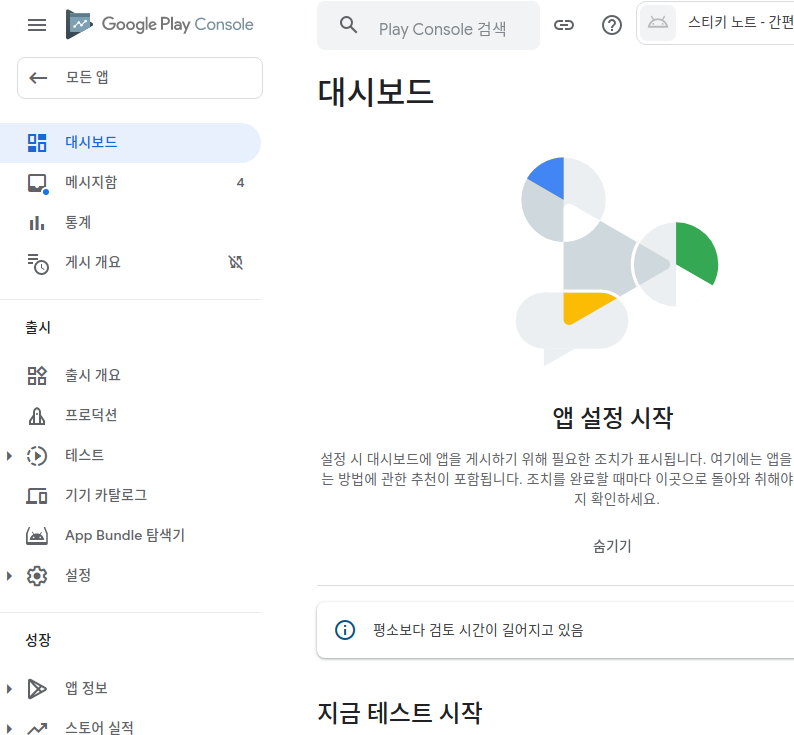Click 숨기기 to hide setup section
794x735 pixels.
pyautogui.click(x=612, y=547)
